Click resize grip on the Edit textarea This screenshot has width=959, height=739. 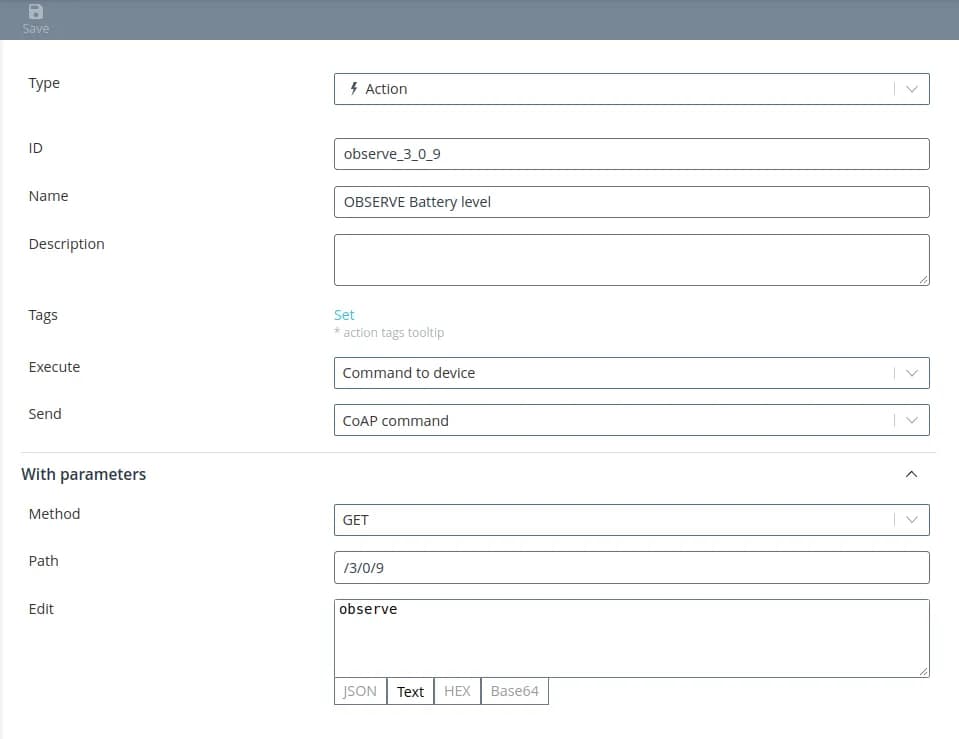pyautogui.click(x=923, y=671)
